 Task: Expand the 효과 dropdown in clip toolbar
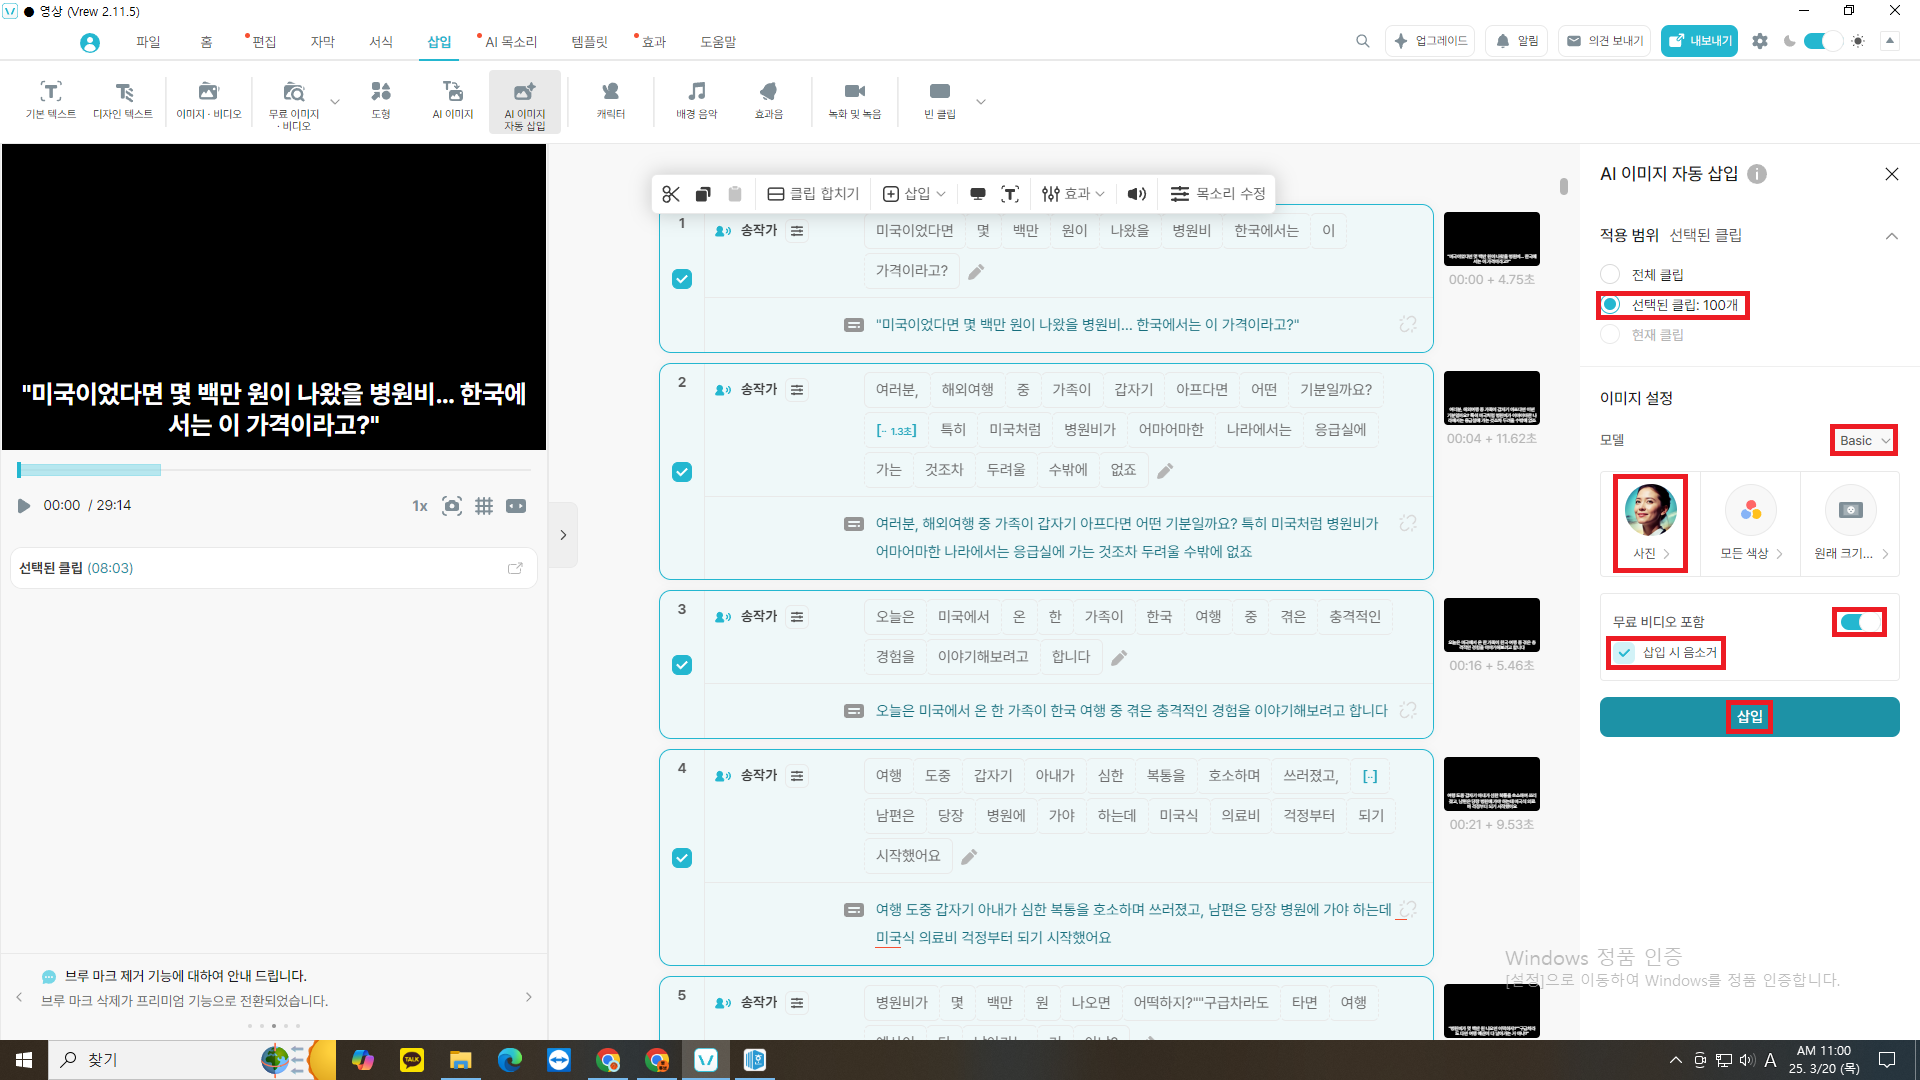point(1073,194)
